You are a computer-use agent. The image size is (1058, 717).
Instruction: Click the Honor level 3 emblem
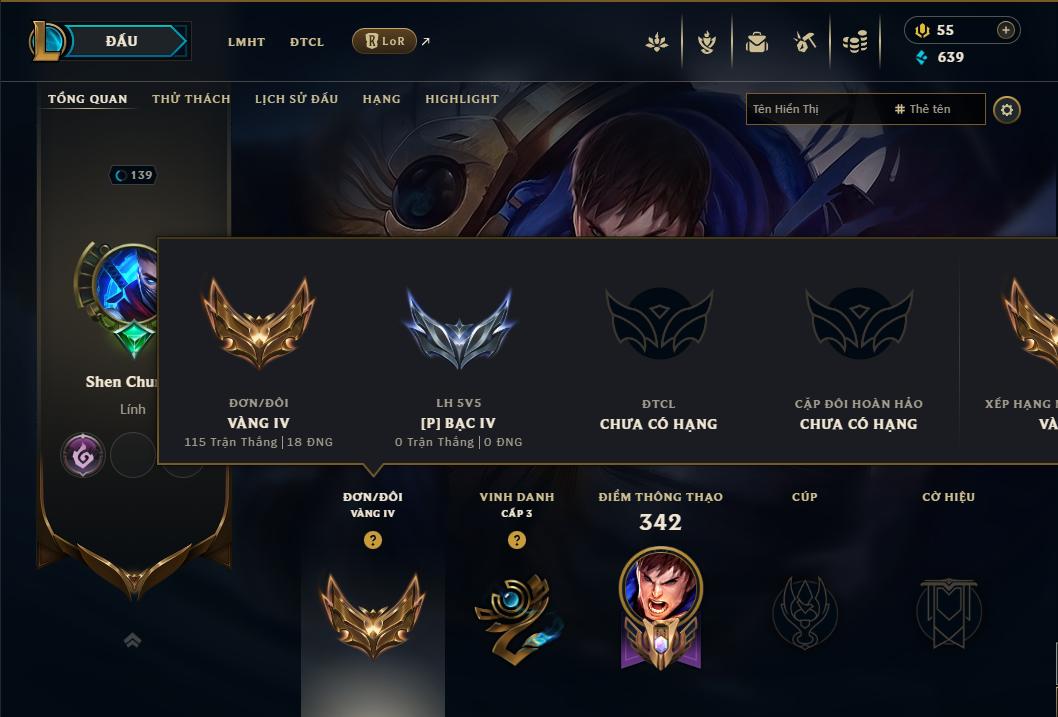pos(518,619)
